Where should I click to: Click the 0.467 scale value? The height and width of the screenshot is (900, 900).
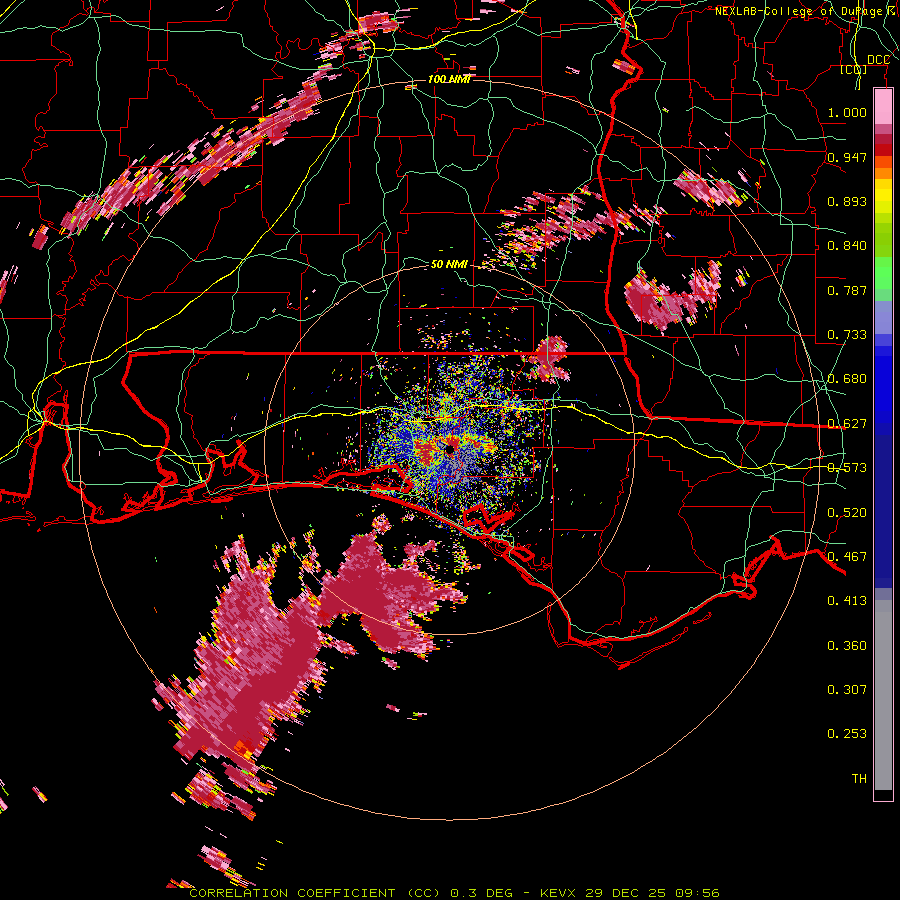(x=847, y=557)
